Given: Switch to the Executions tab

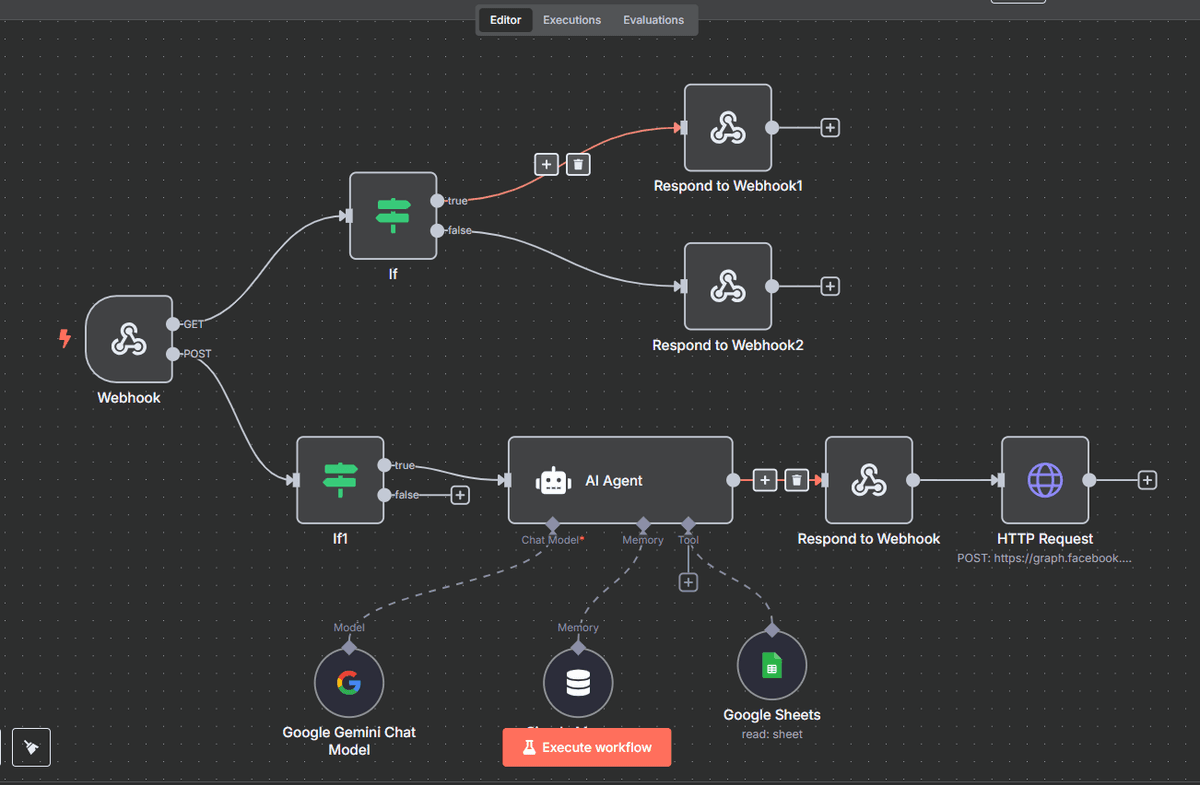Looking at the screenshot, I should pos(572,20).
